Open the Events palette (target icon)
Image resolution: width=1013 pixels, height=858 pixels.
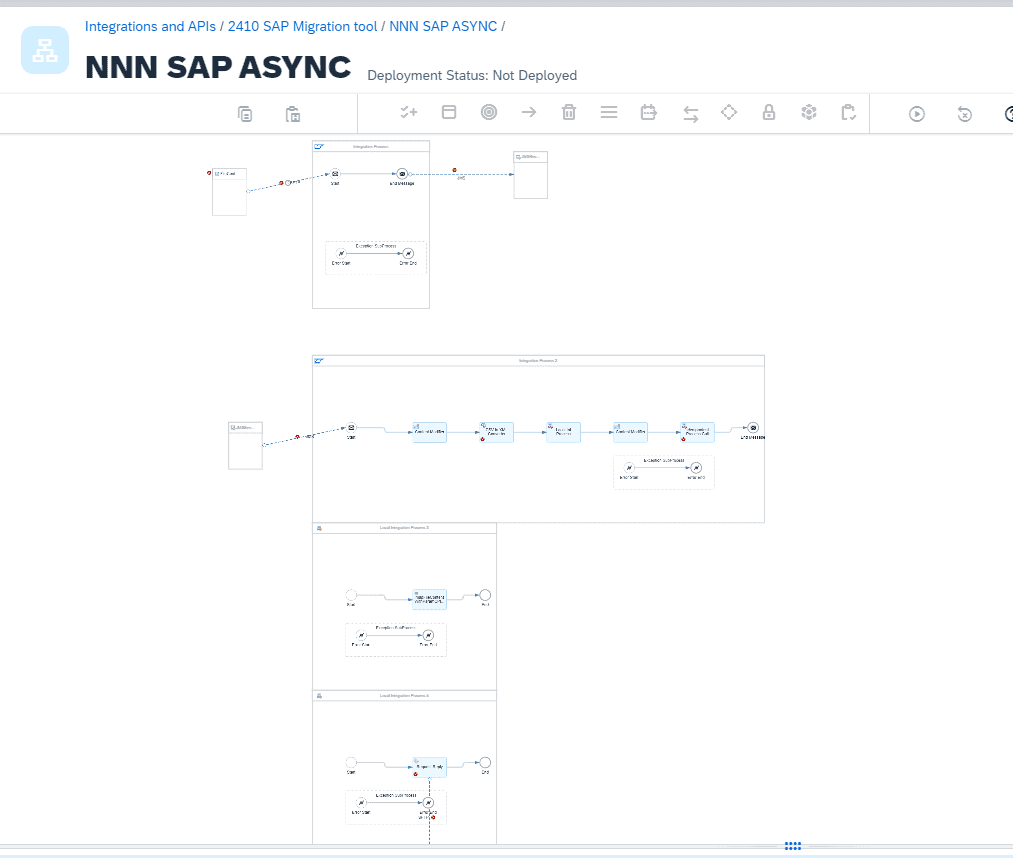(489, 112)
